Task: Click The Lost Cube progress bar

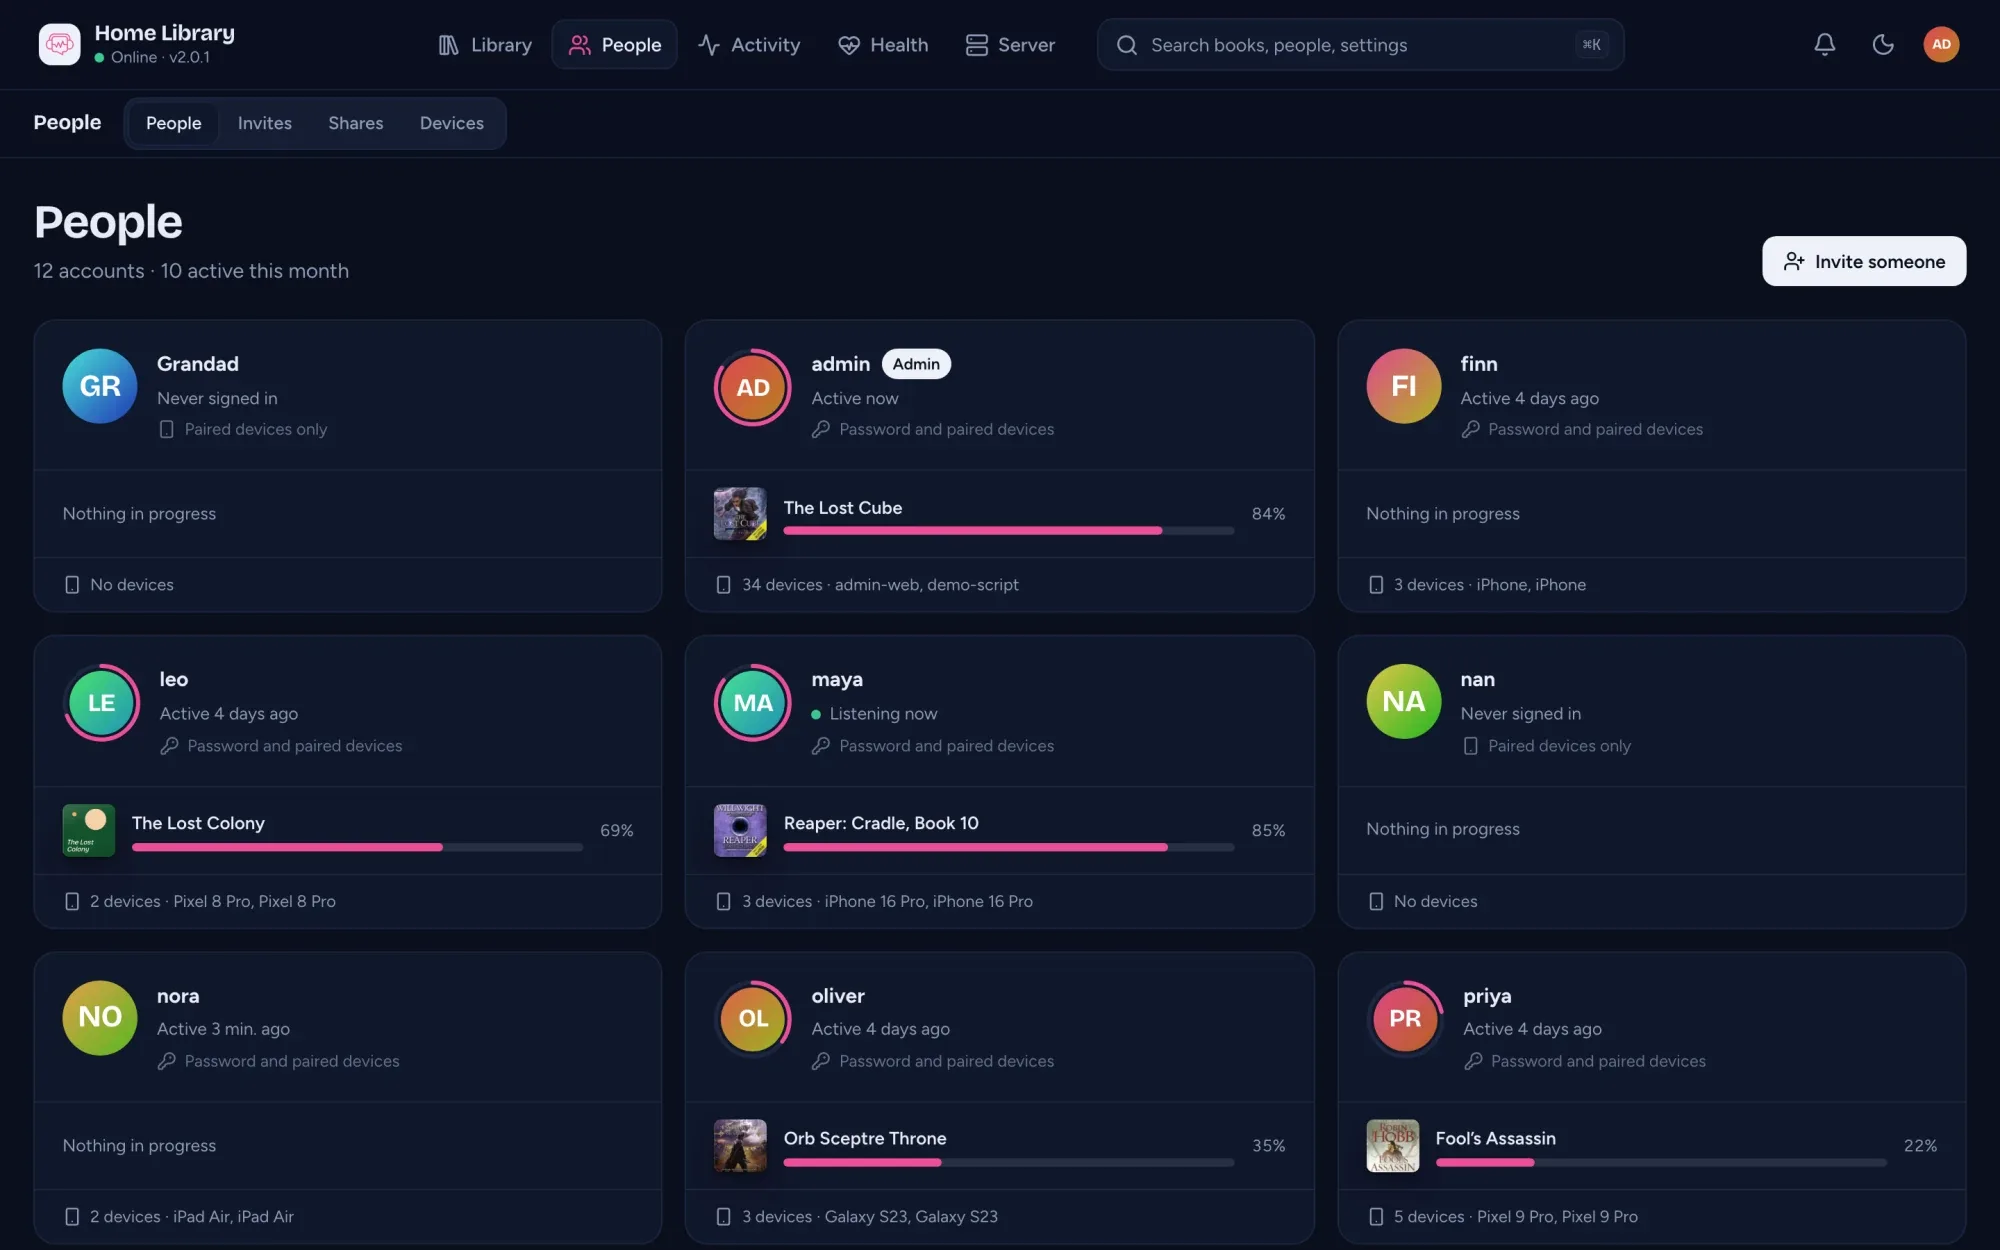Action: 1008,531
